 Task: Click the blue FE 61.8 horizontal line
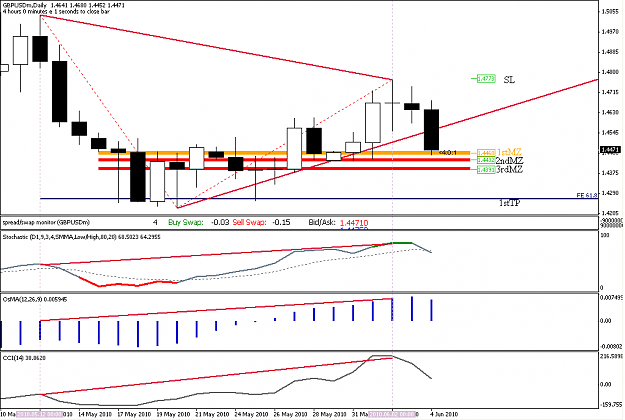pyautogui.click(x=319, y=198)
